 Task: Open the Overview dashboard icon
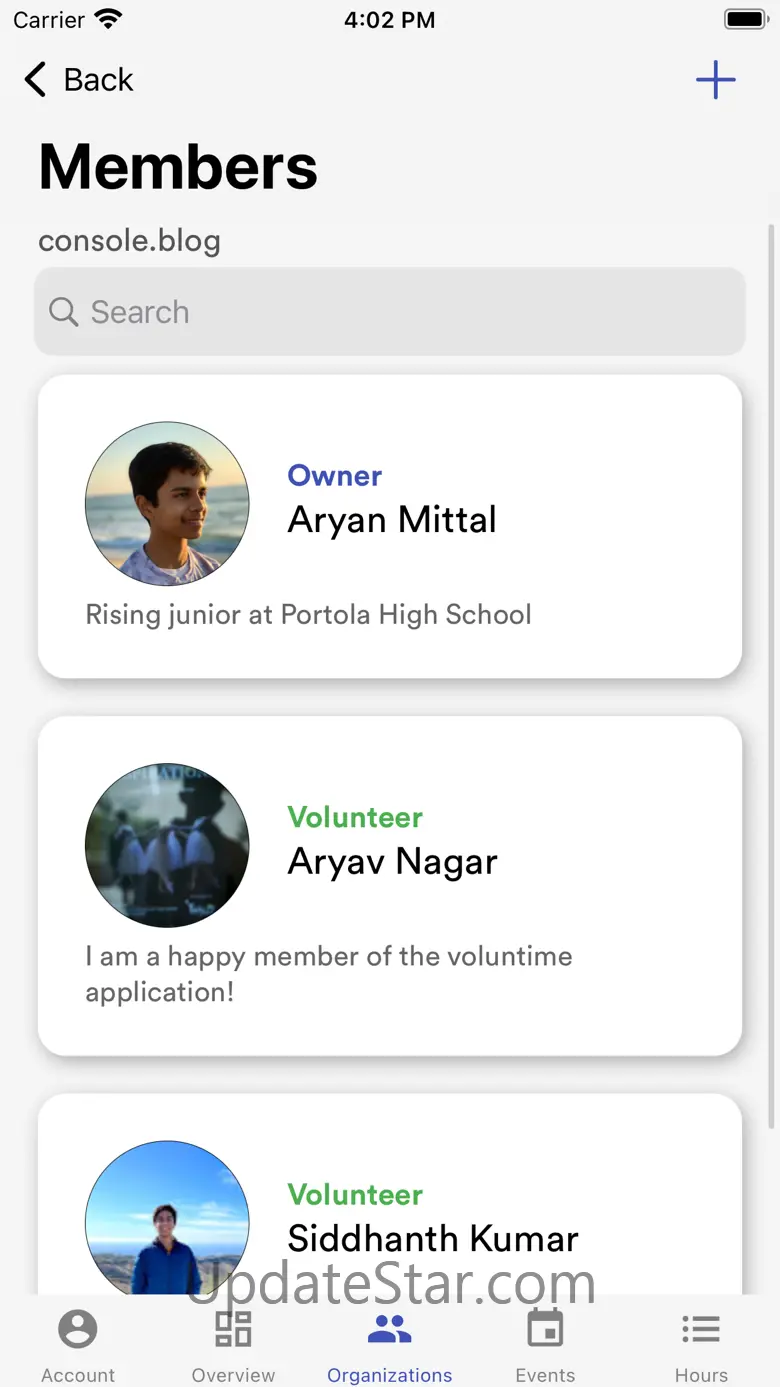tap(234, 1330)
